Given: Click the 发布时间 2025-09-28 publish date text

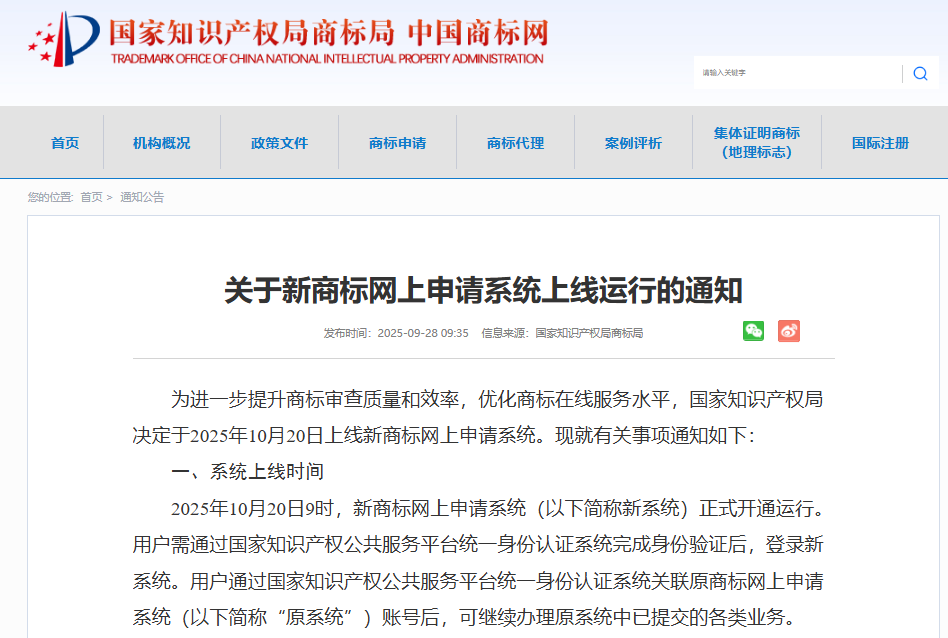Looking at the screenshot, I should 395,333.
